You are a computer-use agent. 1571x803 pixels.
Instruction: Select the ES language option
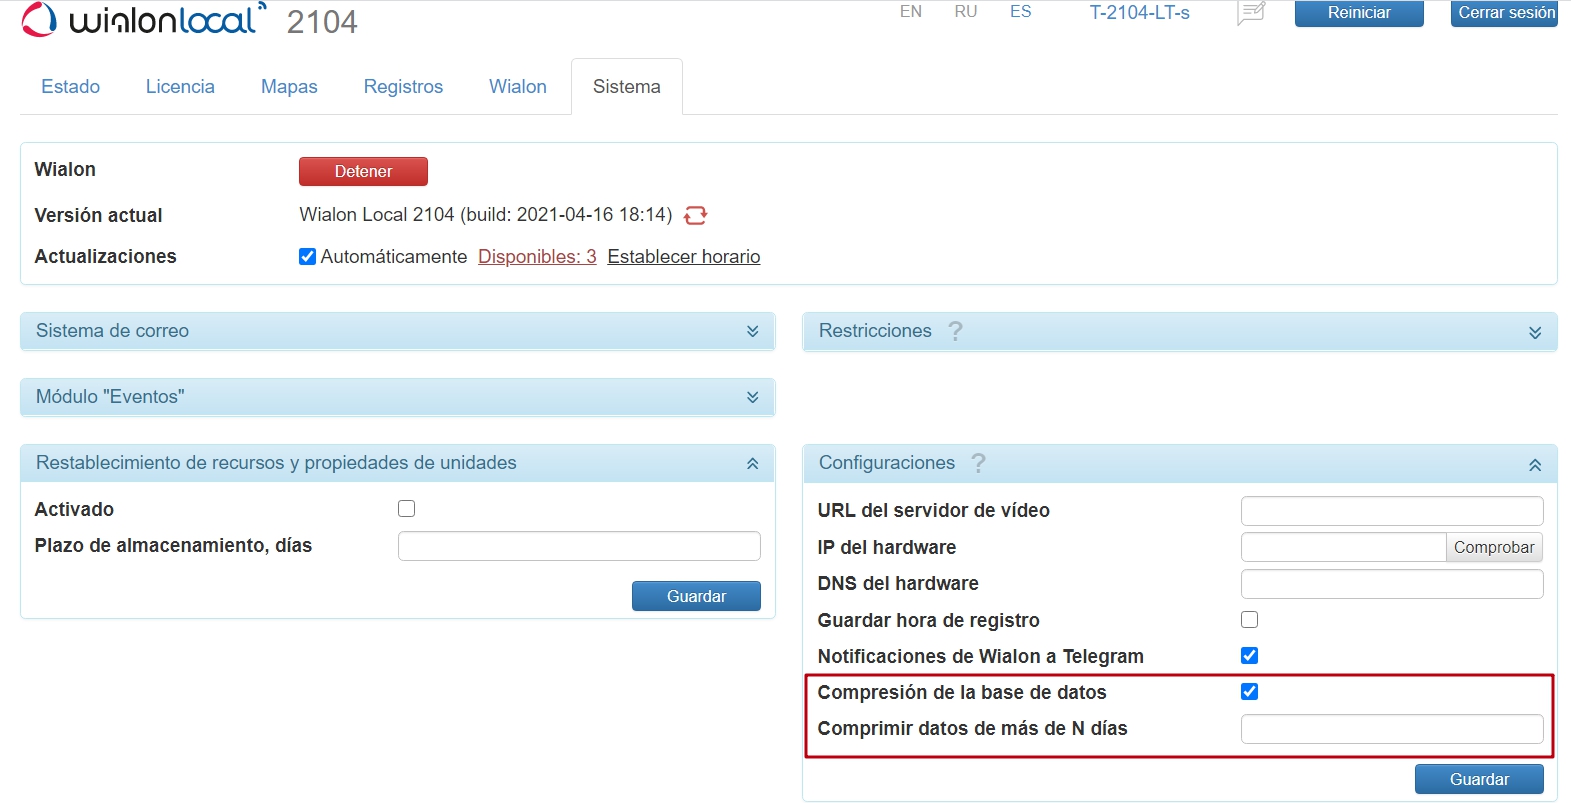(x=1020, y=12)
